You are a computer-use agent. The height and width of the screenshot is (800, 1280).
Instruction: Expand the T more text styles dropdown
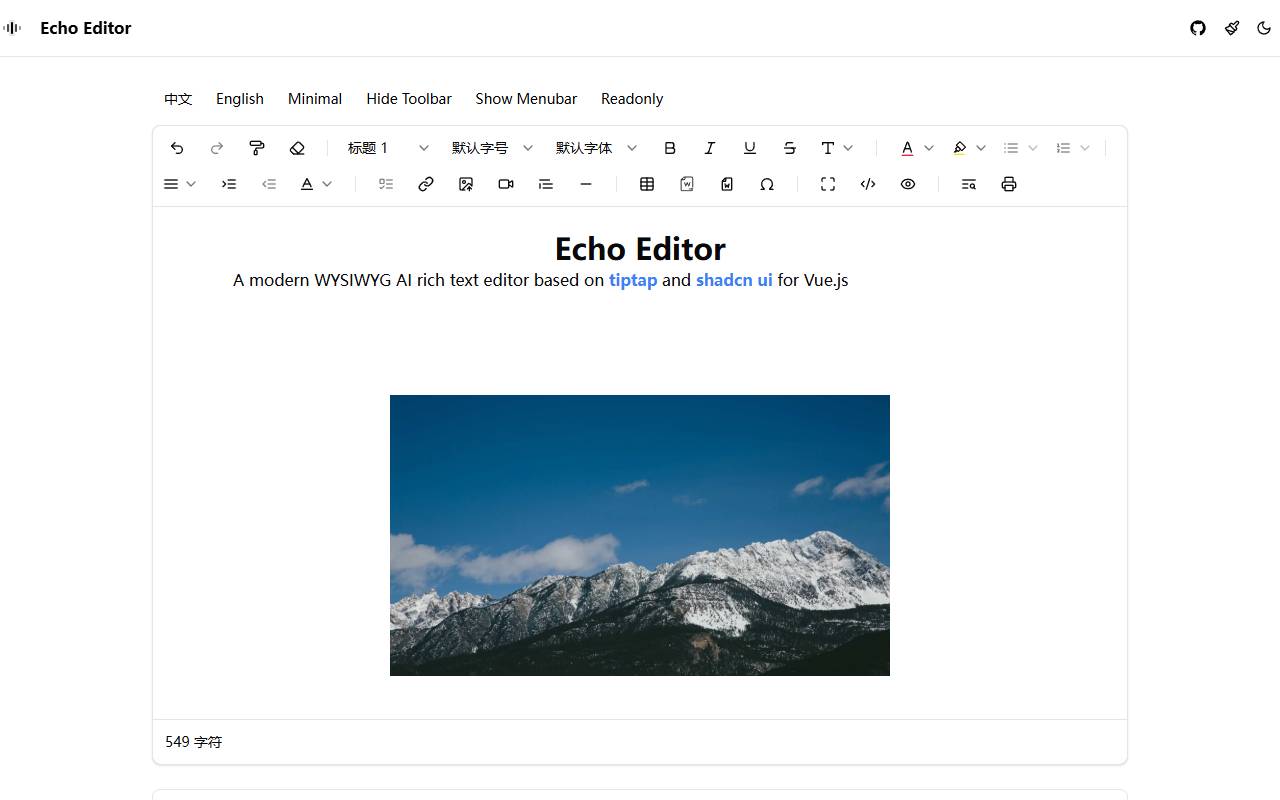pyautogui.click(x=837, y=148)
